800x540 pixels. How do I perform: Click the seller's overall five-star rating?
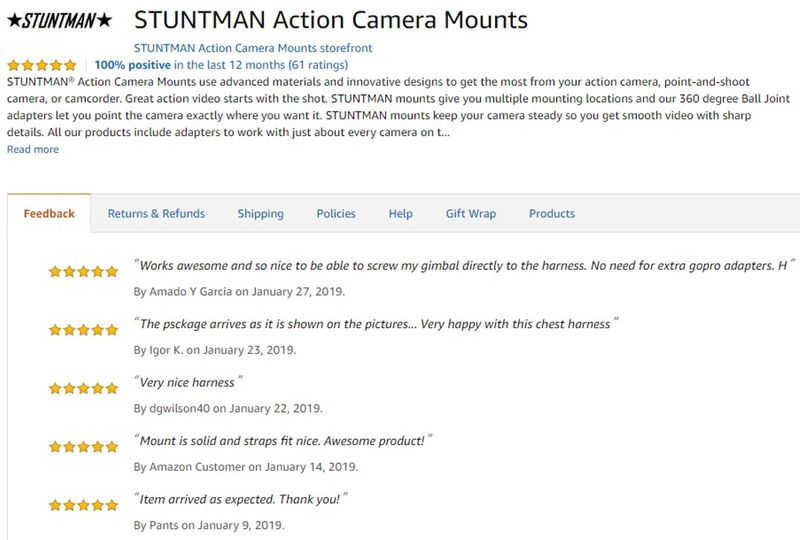point(42,65)
